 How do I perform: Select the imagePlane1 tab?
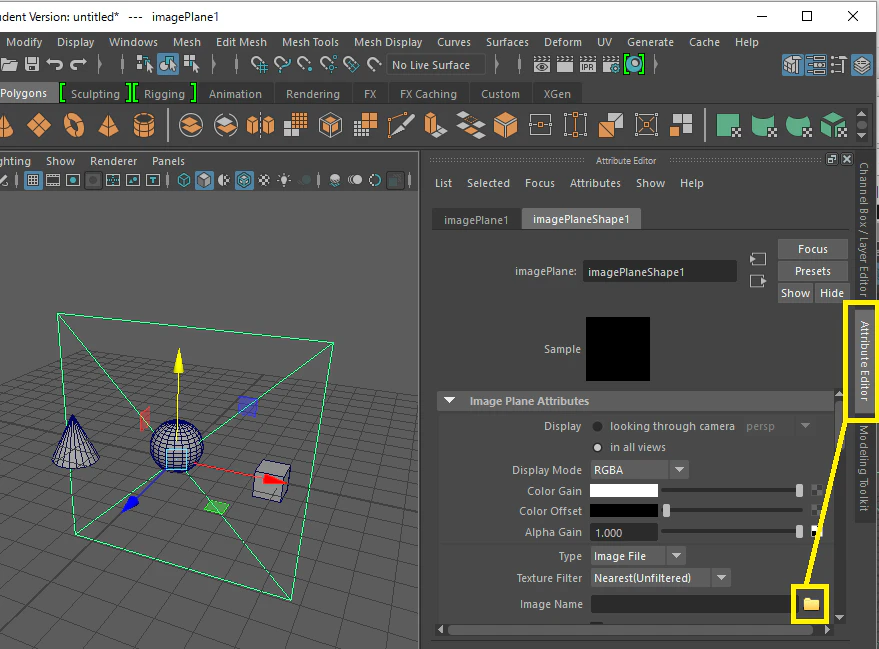click(x=476, y=220)
